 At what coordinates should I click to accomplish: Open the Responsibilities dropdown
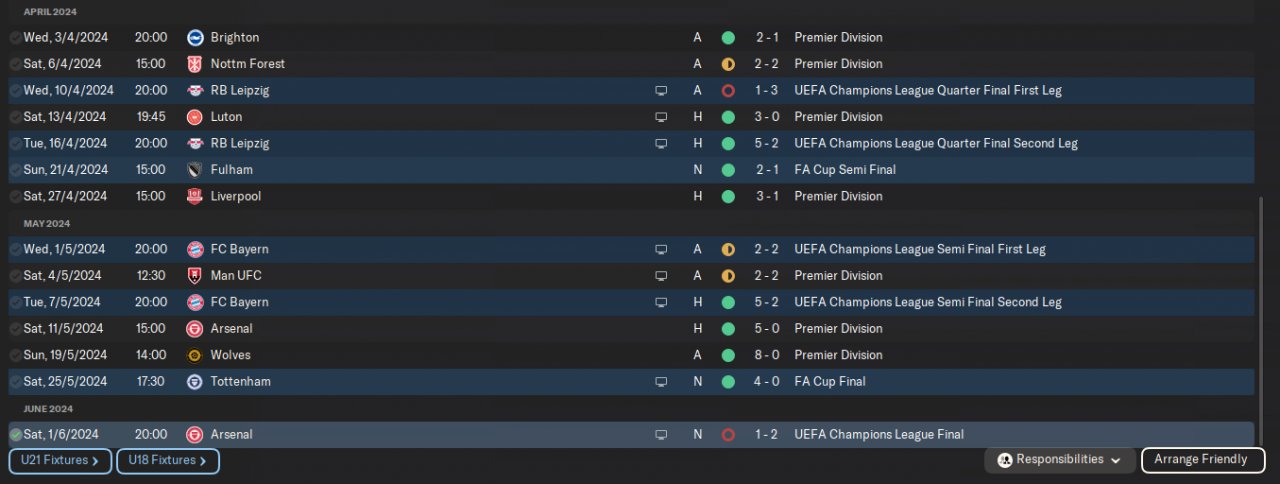pyautogui.click(x=1059, y=460)
